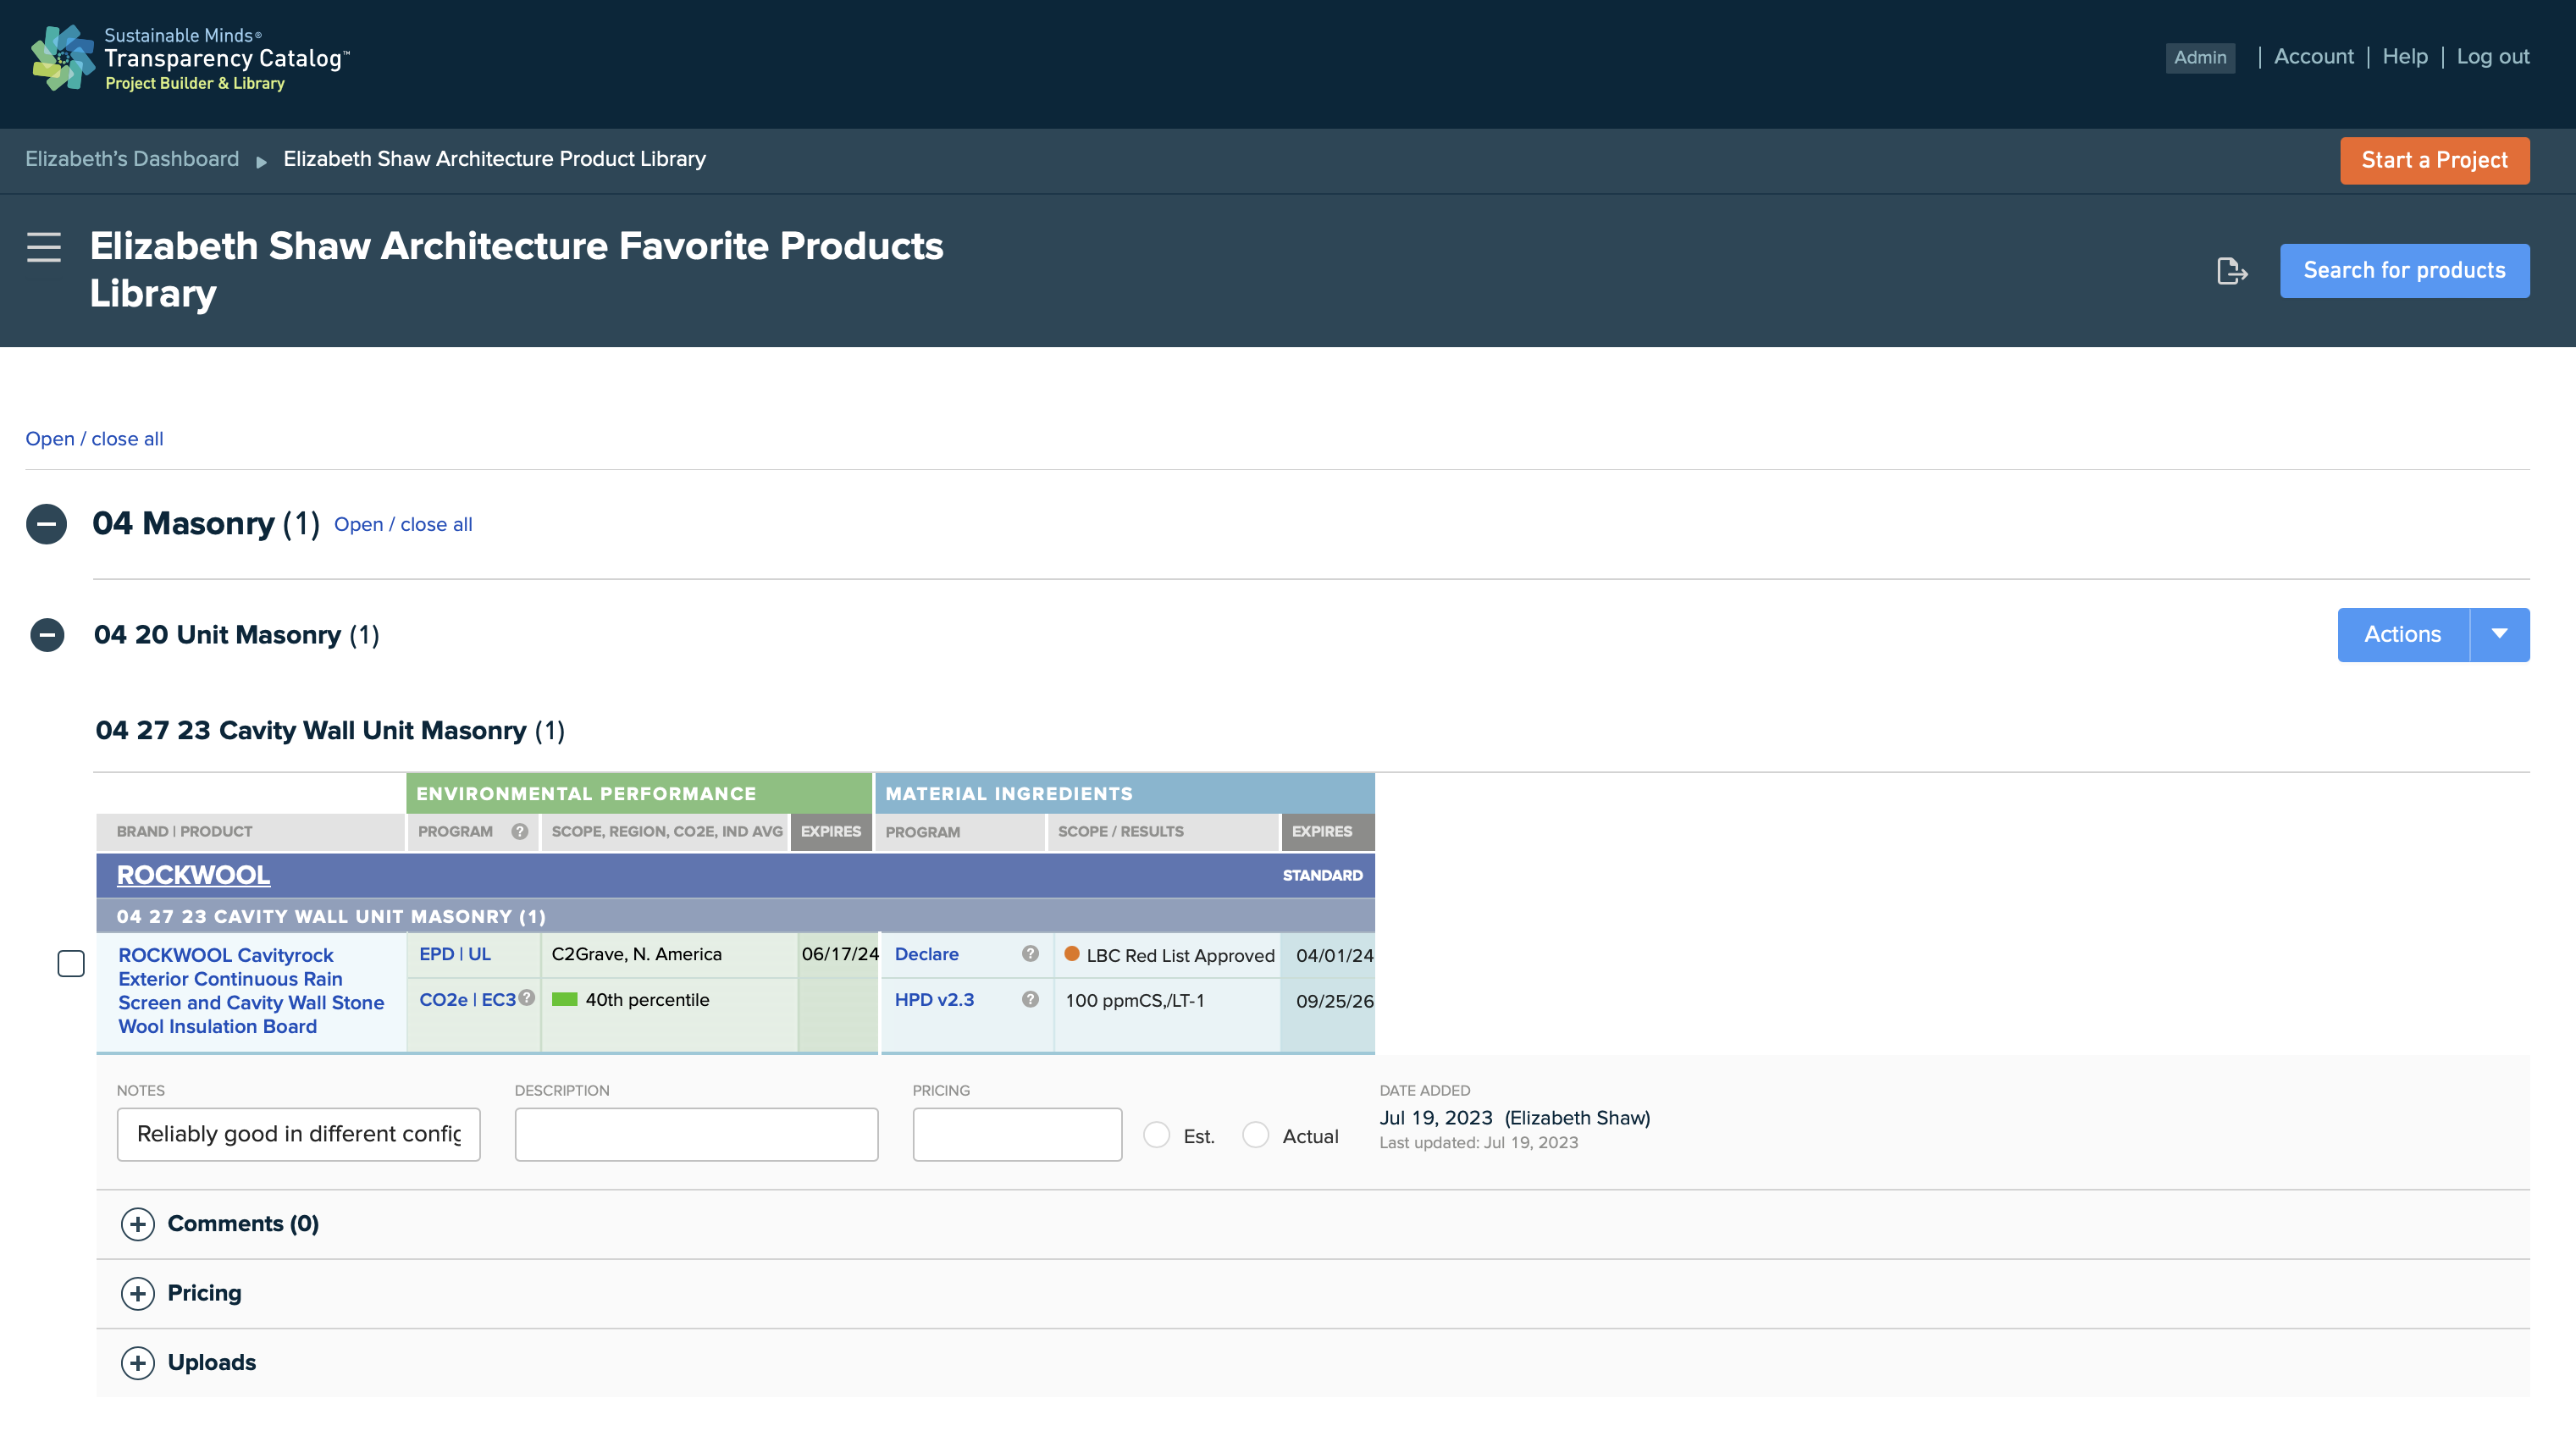Click the 09/25/26 expiry date

[x=1334, y=1001]
